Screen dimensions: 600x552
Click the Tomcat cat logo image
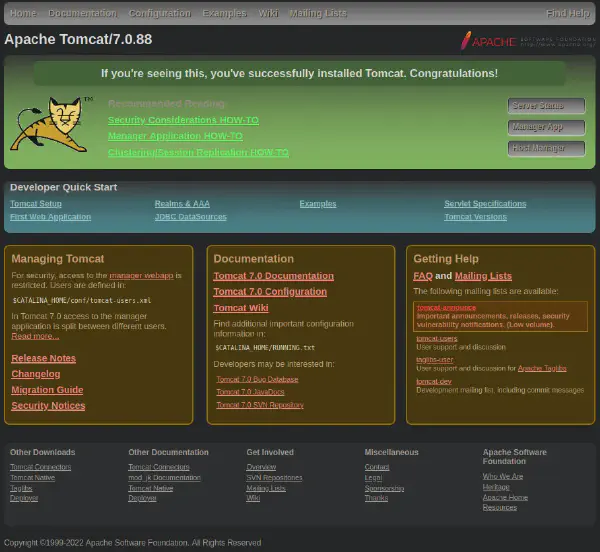(52, 124)
